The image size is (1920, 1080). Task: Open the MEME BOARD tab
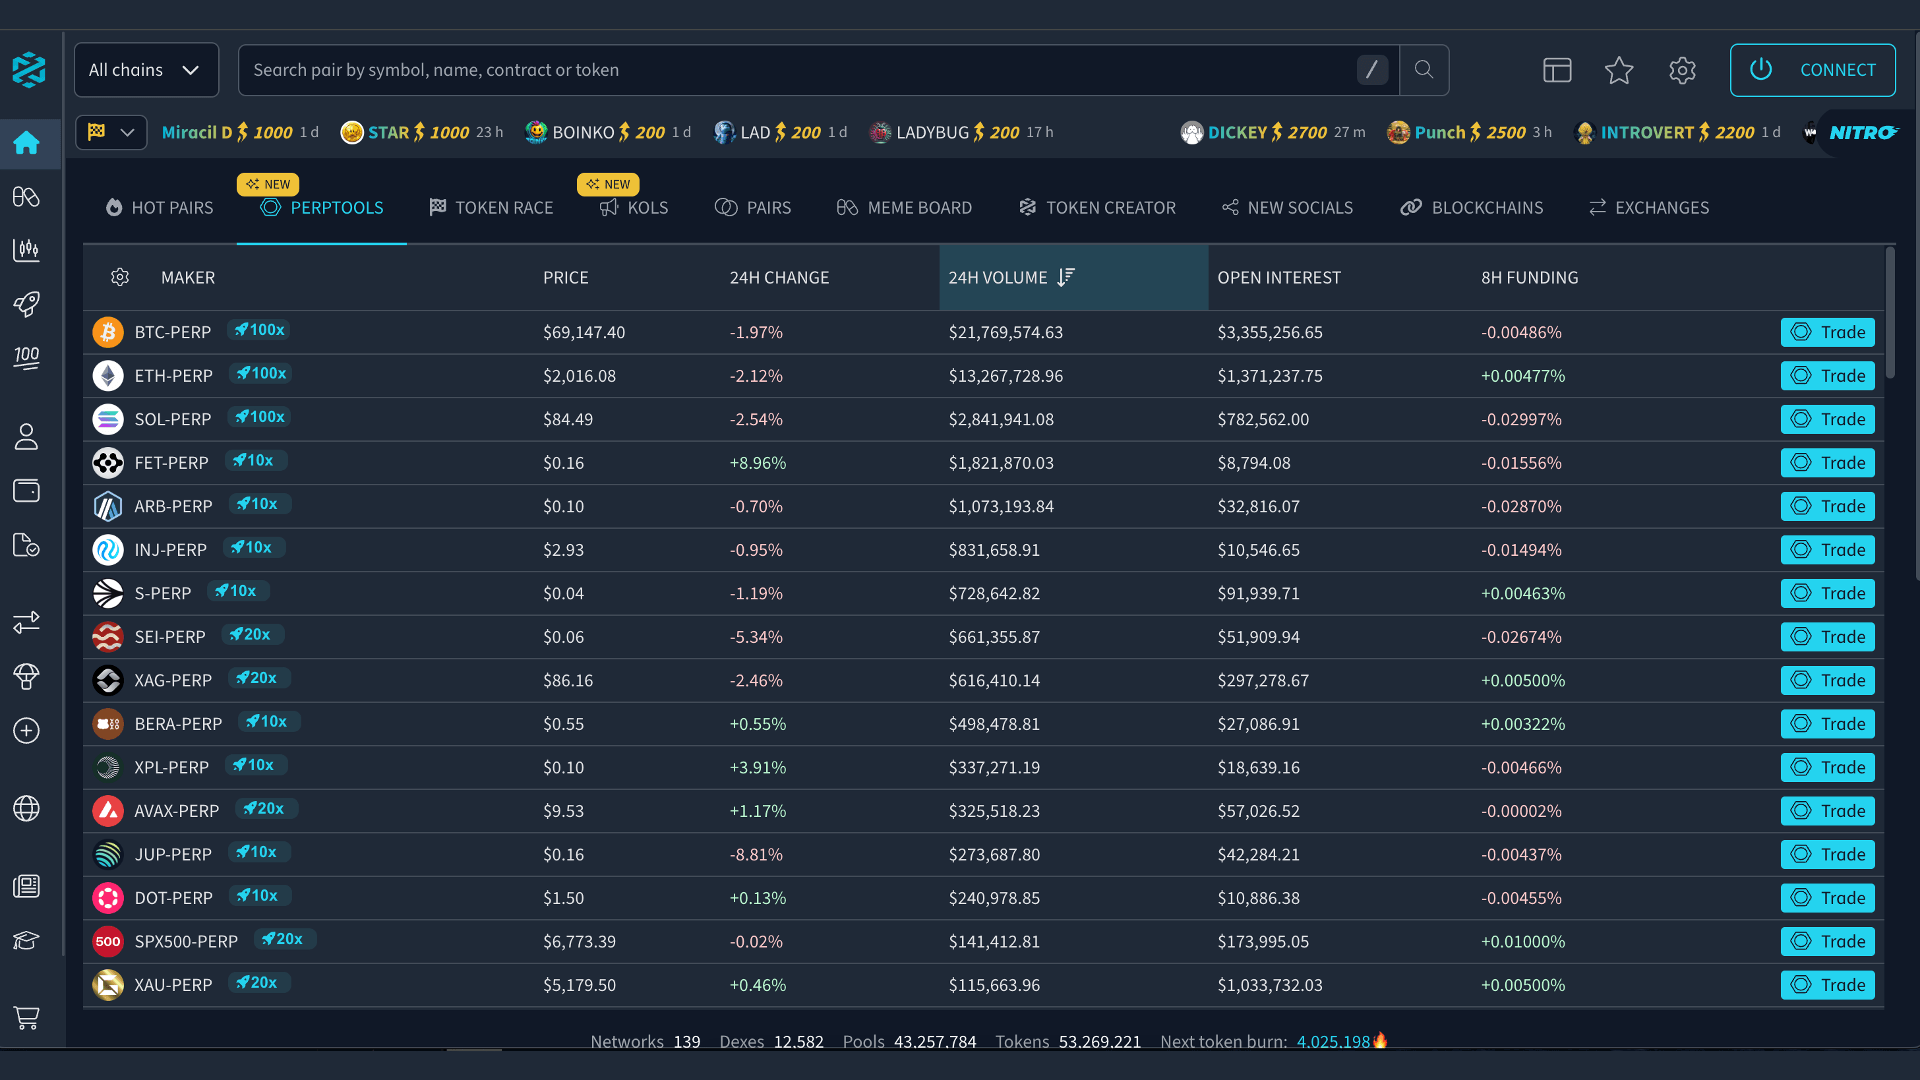coord(904,208)
